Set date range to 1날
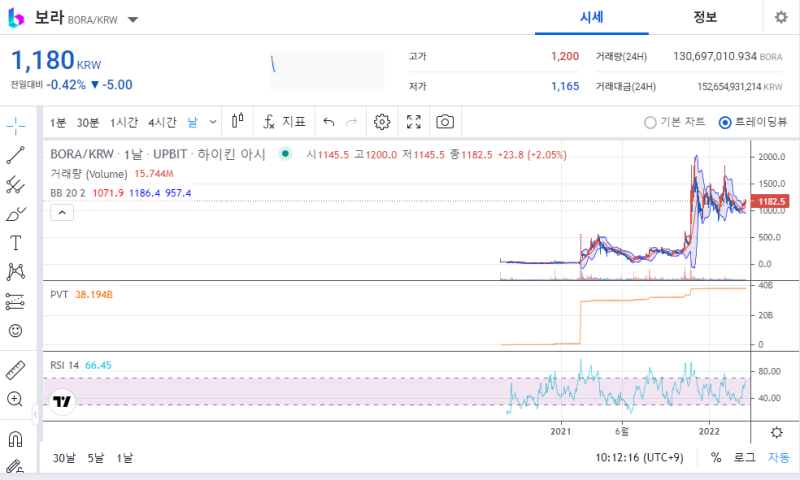 click(x=124, y=458)
